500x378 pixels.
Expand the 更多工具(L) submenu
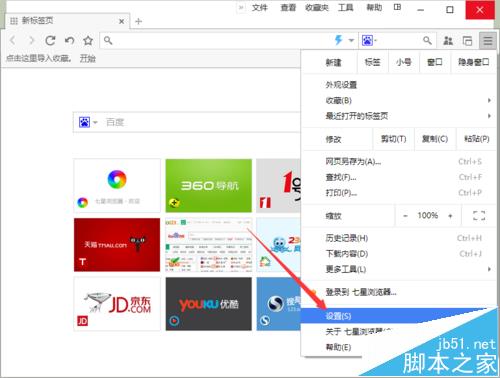click(398, 269)
